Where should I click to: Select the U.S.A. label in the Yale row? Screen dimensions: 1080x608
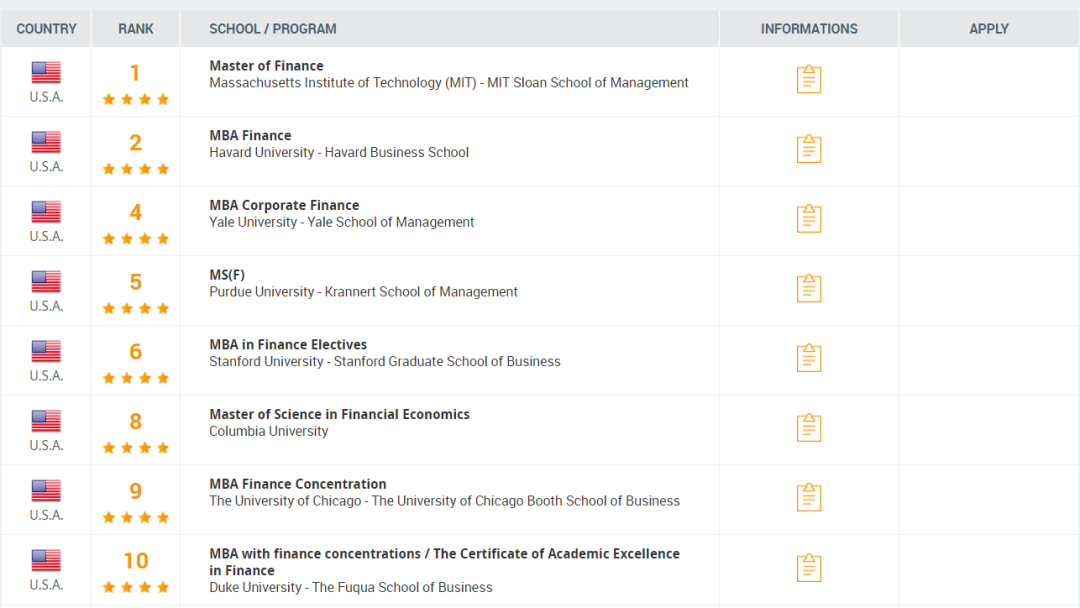pos(46,236)
